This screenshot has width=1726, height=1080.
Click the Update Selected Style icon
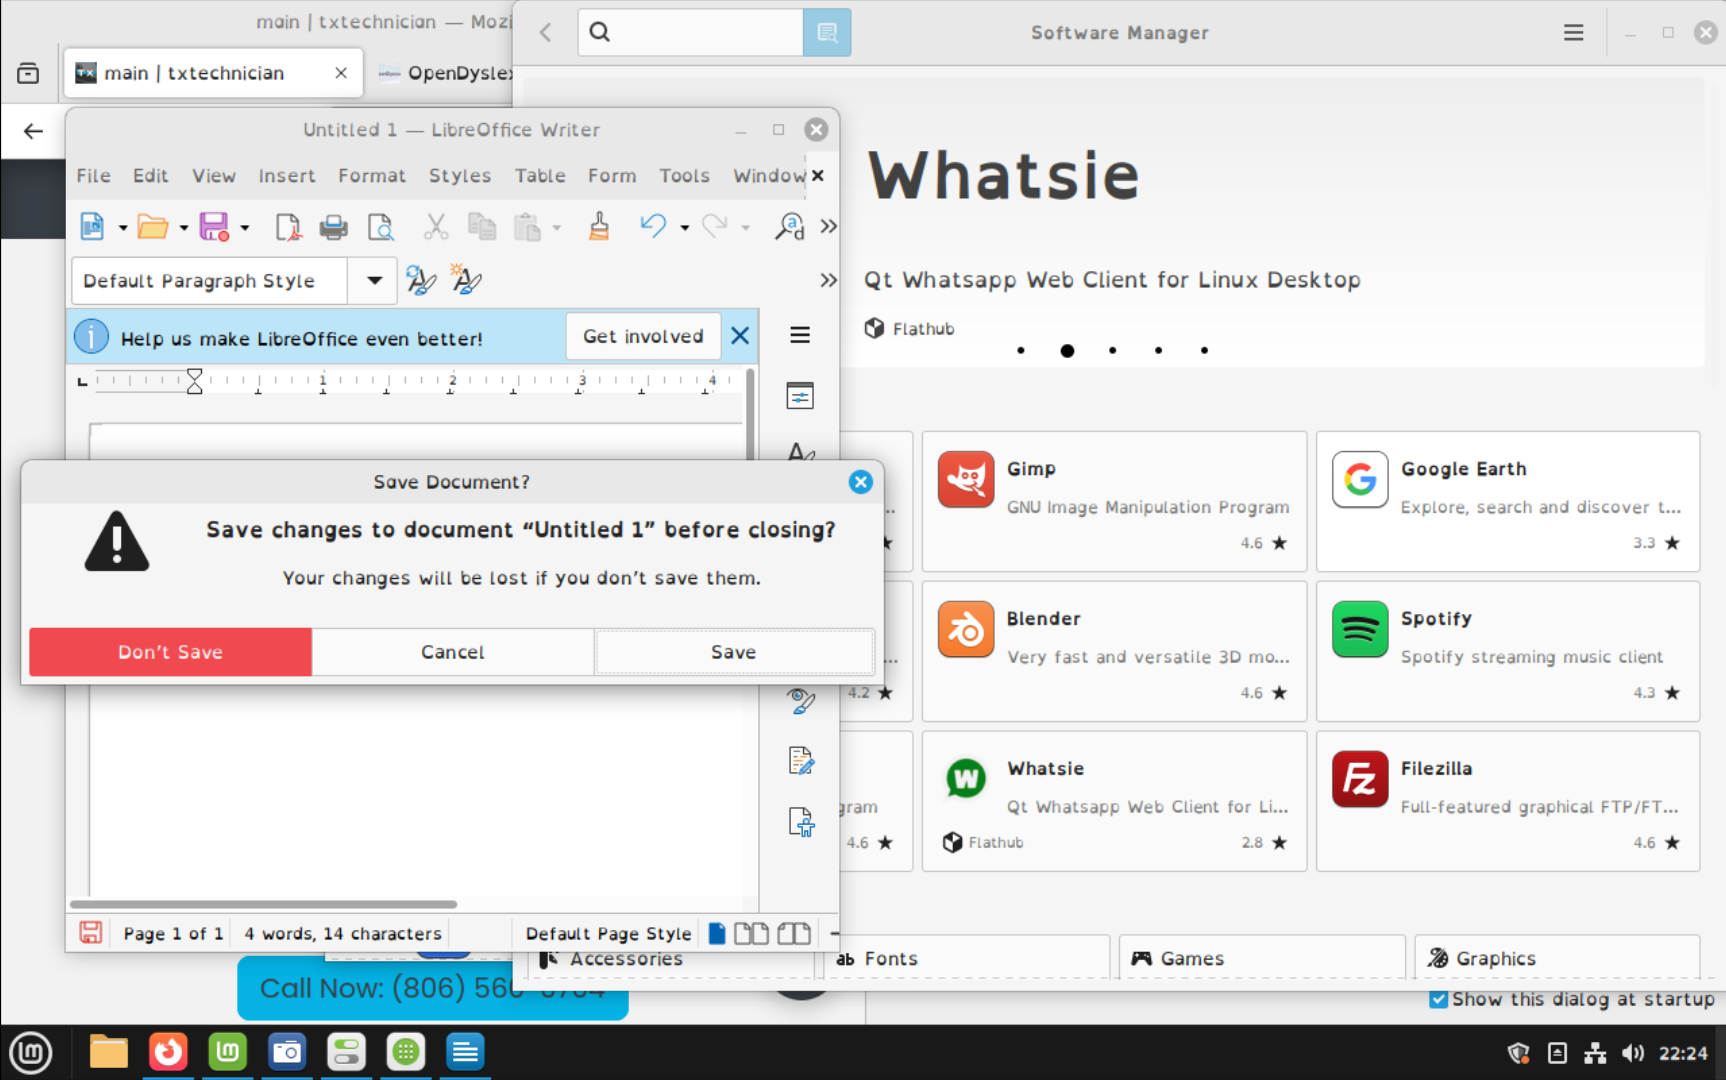(x=421, y=280)
